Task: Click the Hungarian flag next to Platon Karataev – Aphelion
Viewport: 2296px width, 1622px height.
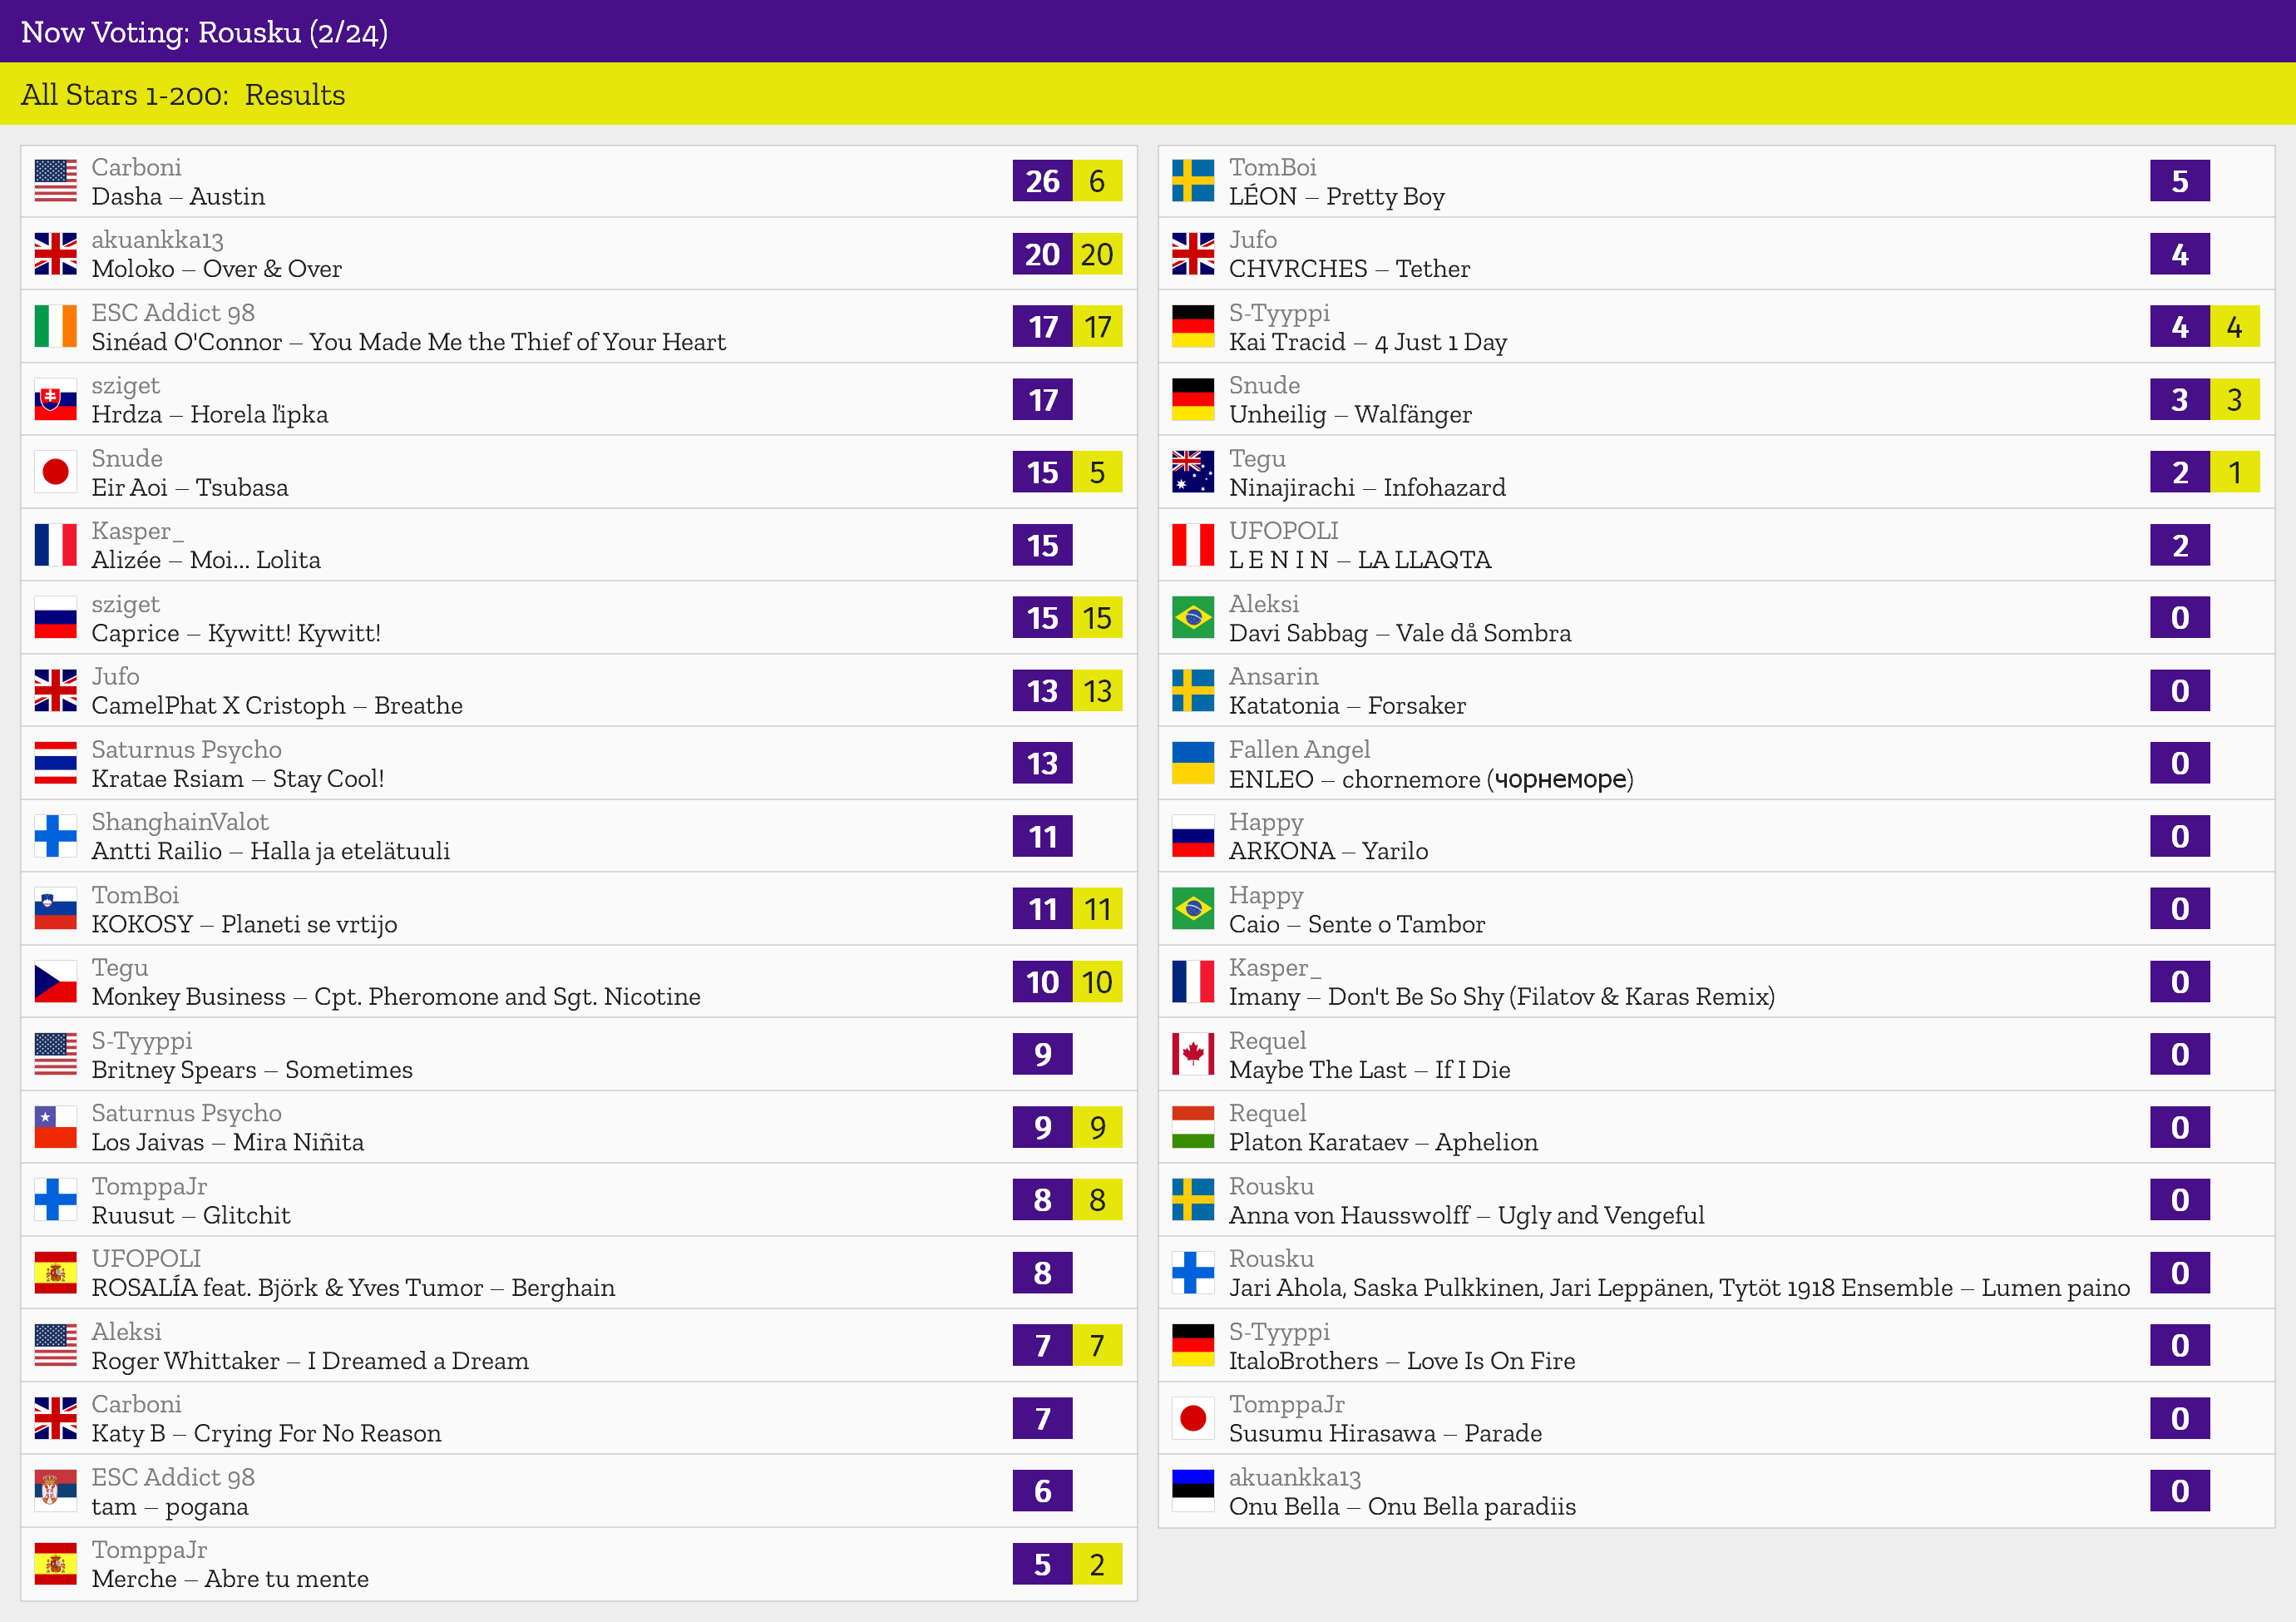Action: pyautogui.click(x=1193, y=1127)
